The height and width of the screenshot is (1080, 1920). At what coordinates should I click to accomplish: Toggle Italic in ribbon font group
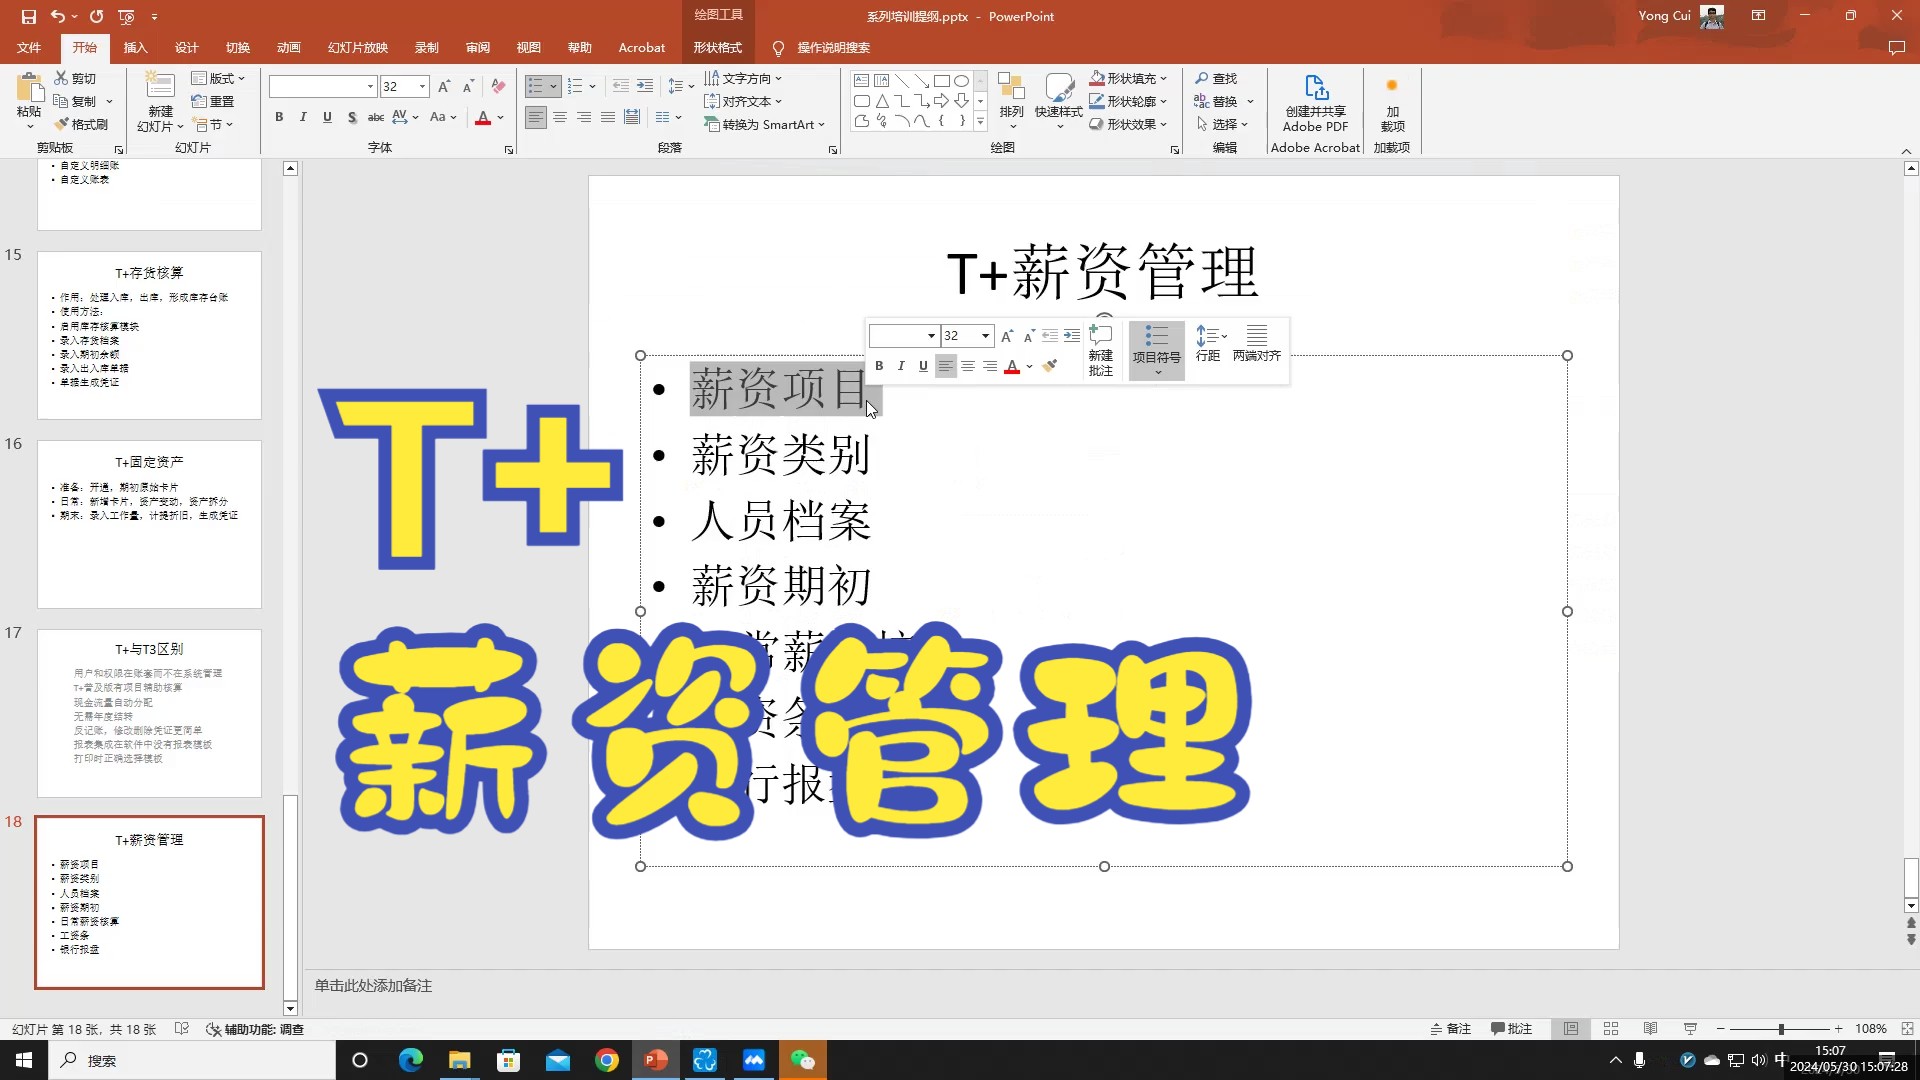[303, 117]
